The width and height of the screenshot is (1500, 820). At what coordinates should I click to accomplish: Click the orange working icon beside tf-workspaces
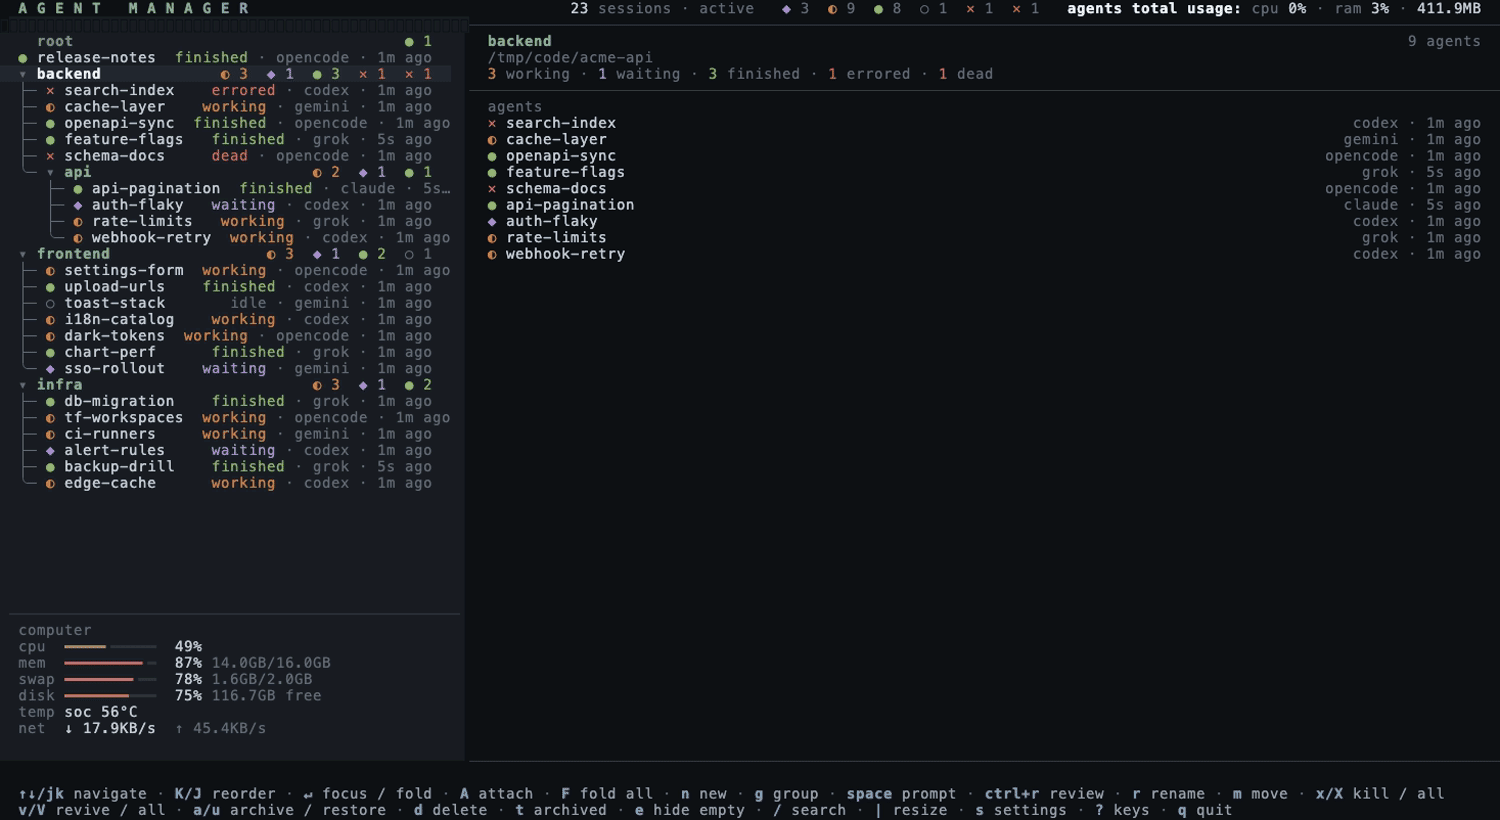[50, 418]
